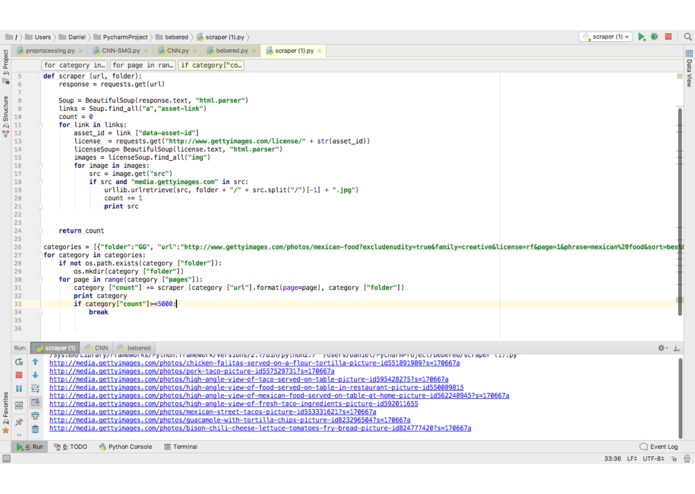Open Structure tool window

(5, 116)
